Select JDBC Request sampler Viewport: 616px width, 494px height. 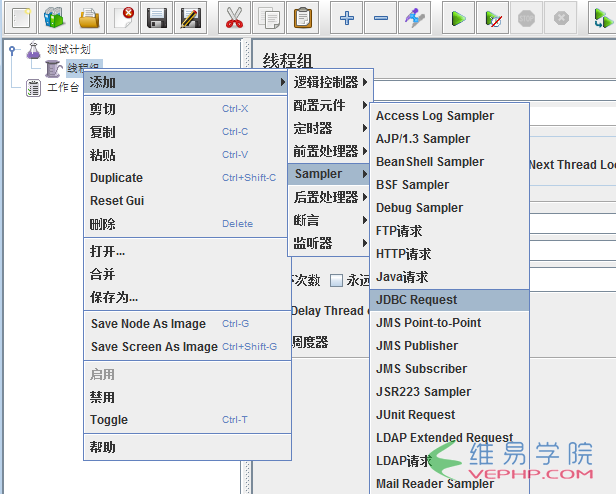[449, 300]
